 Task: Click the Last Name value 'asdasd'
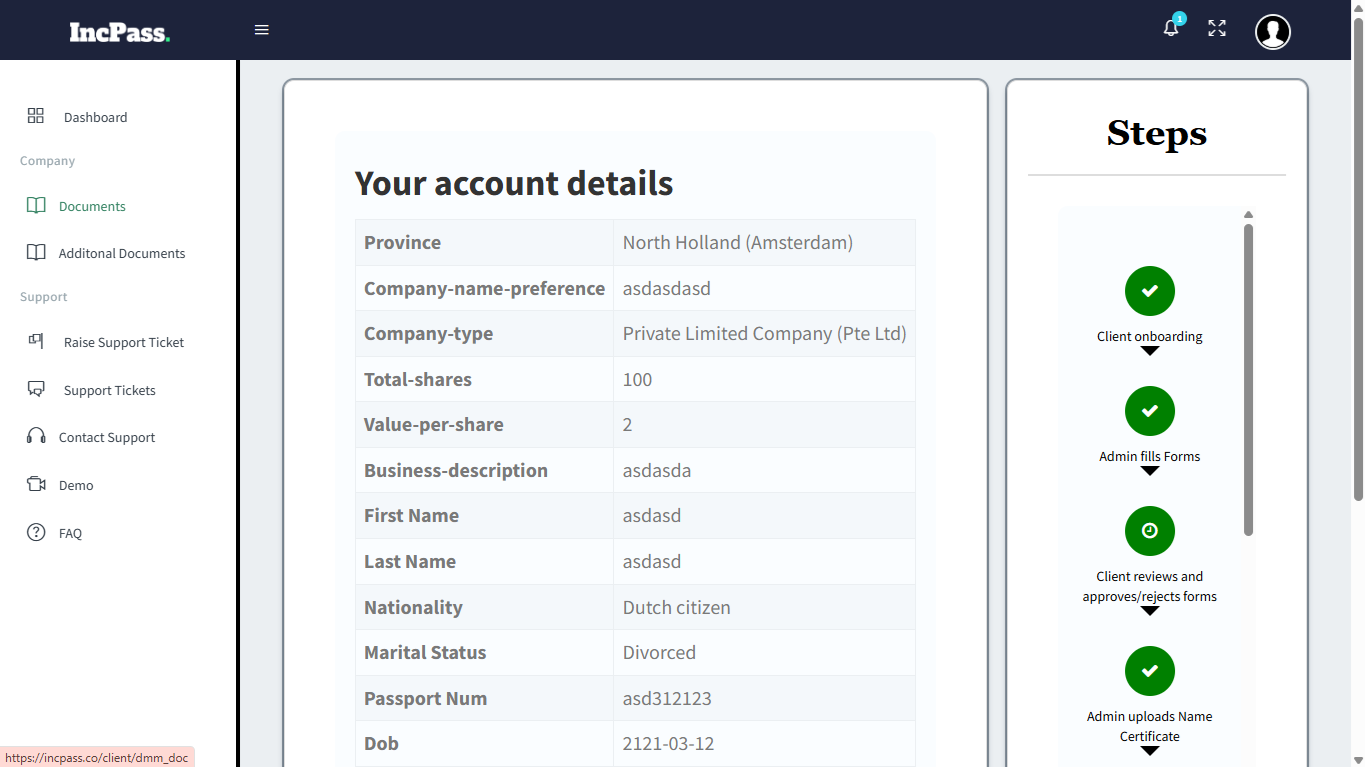652,561
